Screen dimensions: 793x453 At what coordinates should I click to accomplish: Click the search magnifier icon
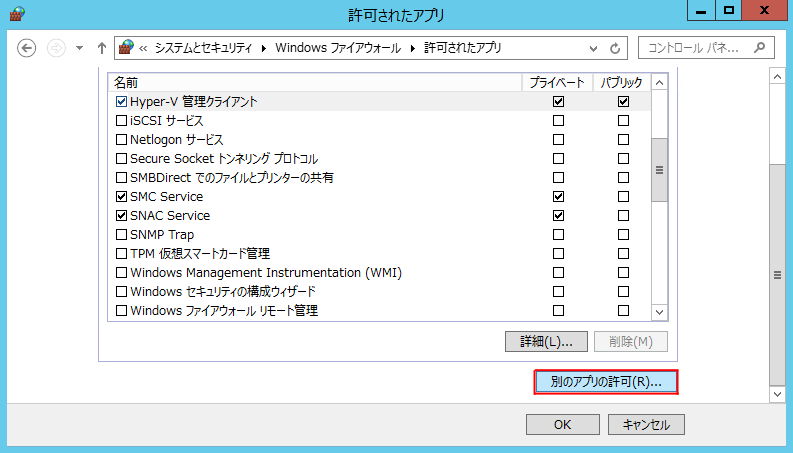click(759, 48)
